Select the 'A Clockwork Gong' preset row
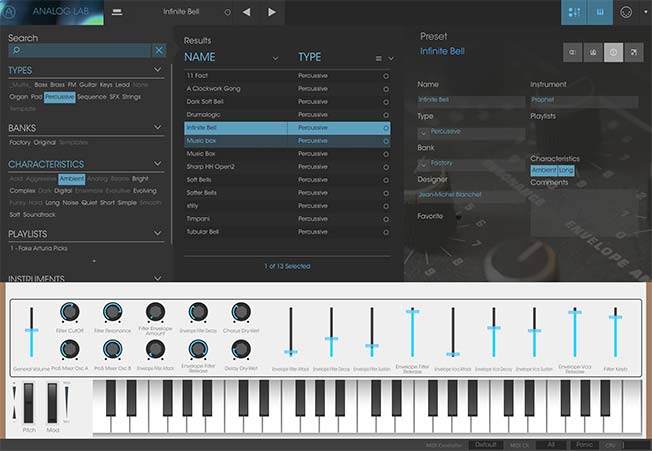652x451 pixels. [x=287, y=89]
